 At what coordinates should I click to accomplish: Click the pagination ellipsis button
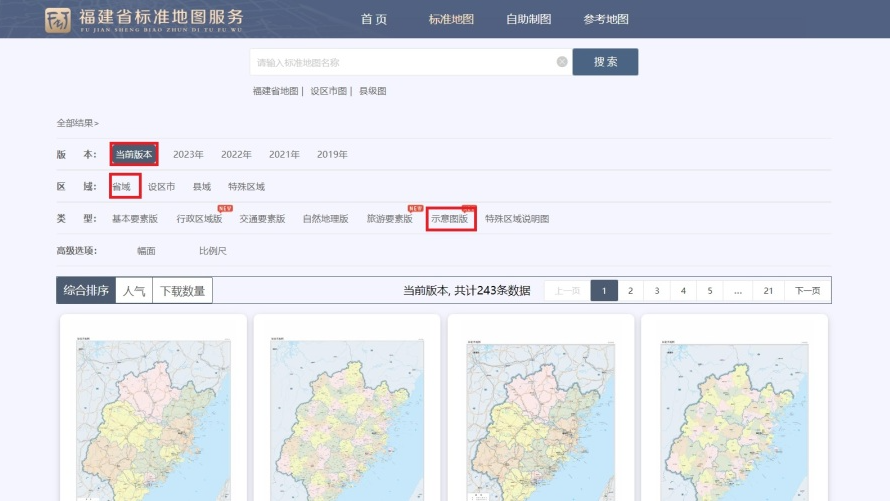738,291
